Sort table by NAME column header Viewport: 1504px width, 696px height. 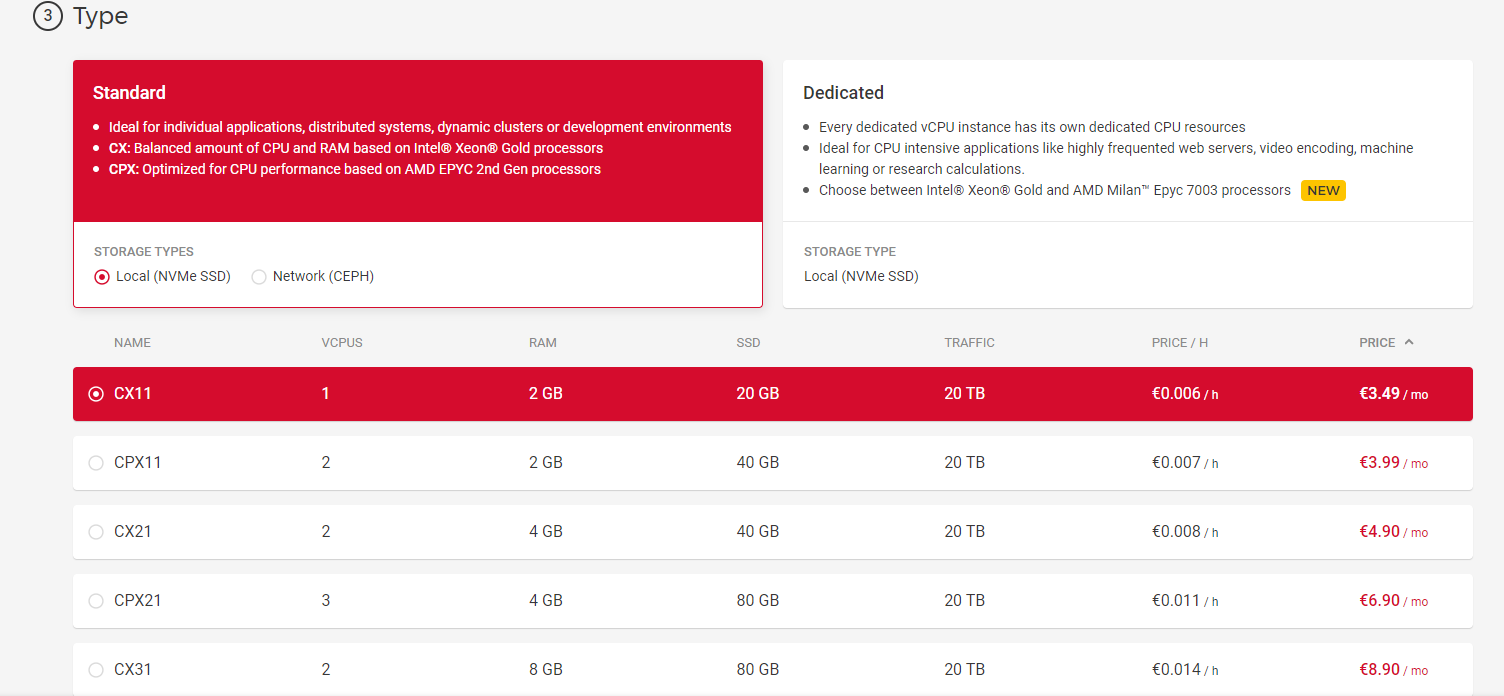point(132,342)
